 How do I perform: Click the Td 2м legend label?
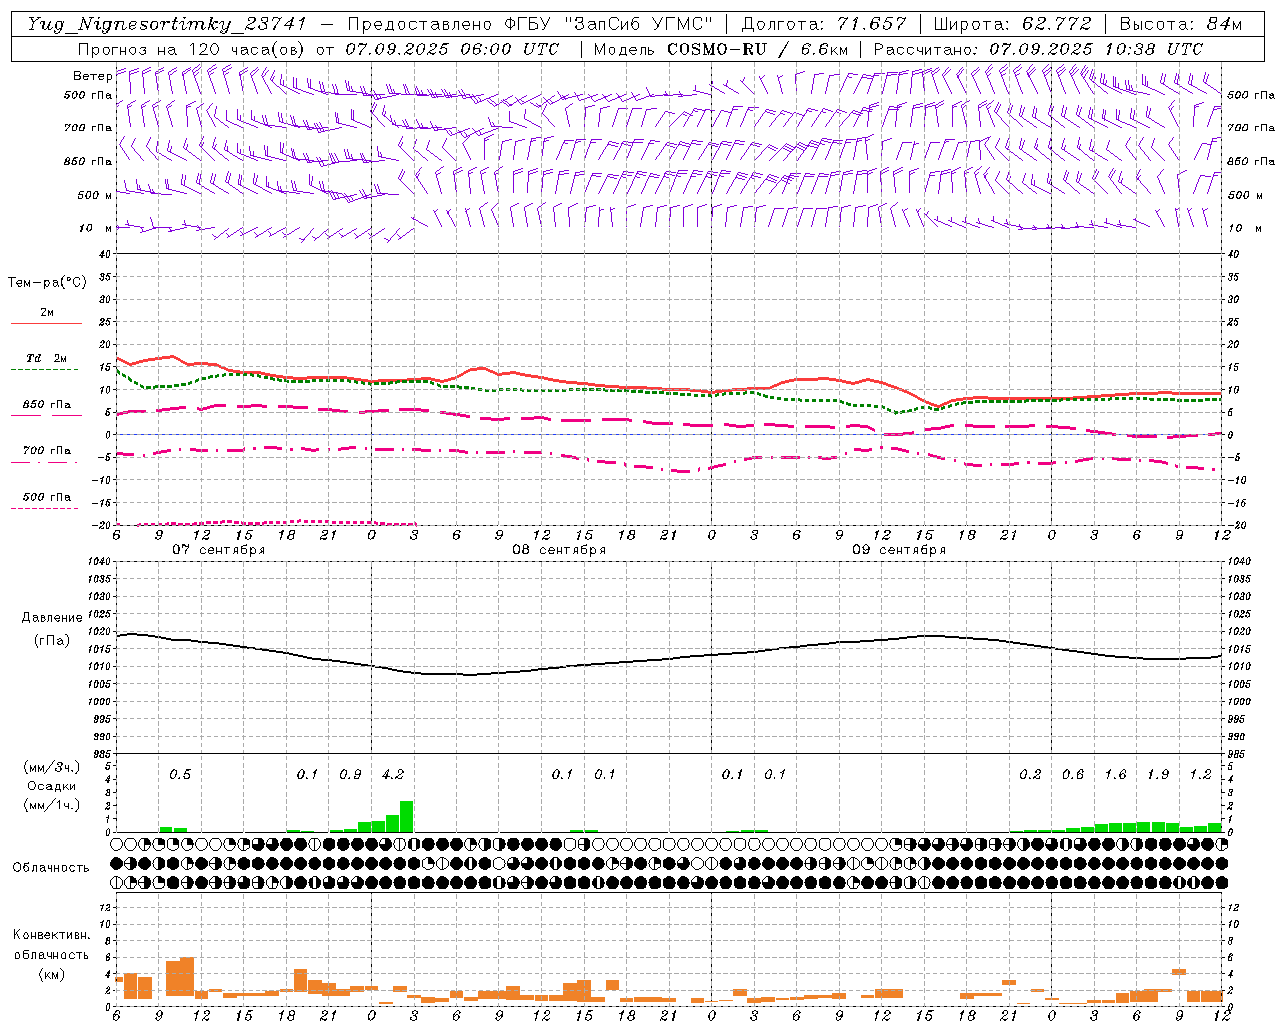tap(47, 358)
